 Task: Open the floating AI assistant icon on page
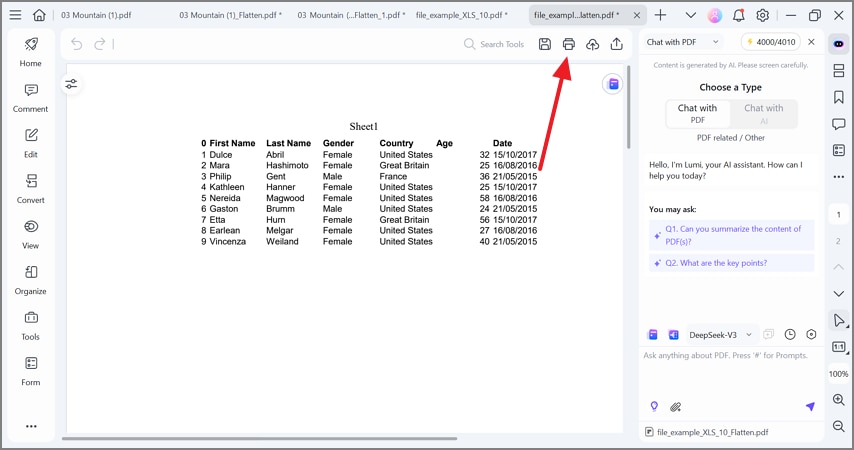point(613,84)
